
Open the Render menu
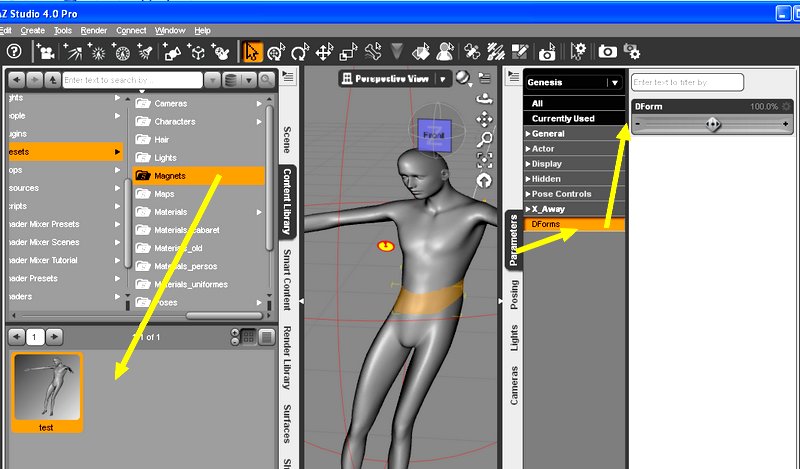click(94, 31)
